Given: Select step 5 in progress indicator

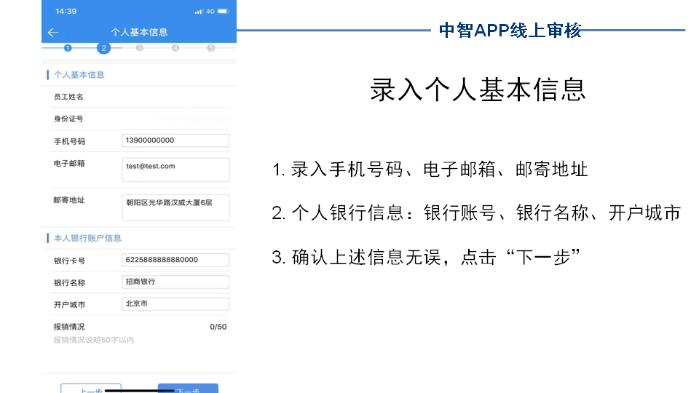Looking at the screenshot, I should (x=211, y=48).
